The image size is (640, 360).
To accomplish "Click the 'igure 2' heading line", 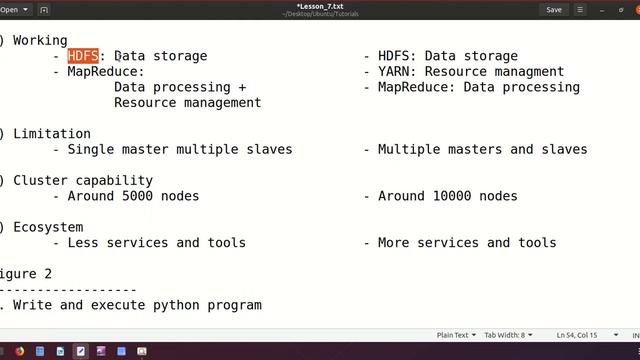I will (26, 274).
